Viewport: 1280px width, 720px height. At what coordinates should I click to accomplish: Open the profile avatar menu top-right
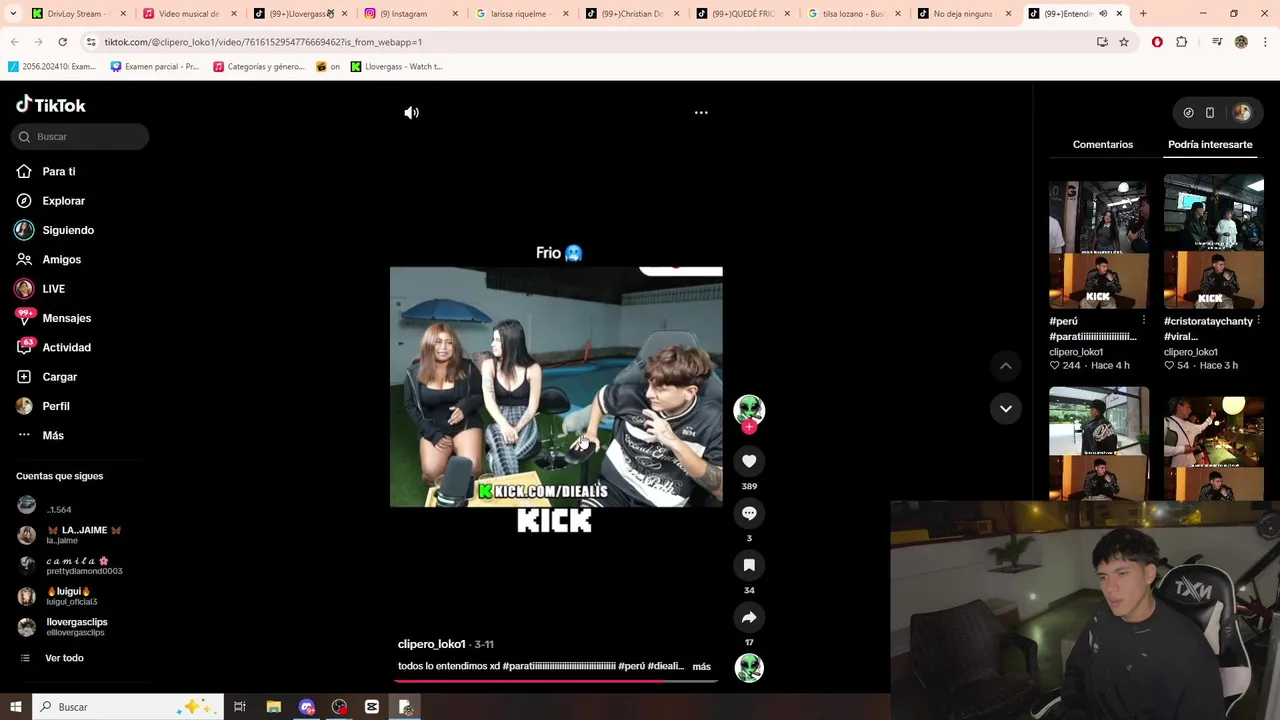[1242, 113]
